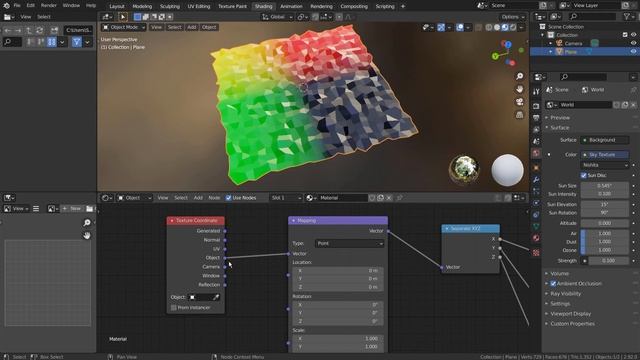640x360 pixels.
Task: Click the viewport pan hand icon
Action: [x=519, y=89]
